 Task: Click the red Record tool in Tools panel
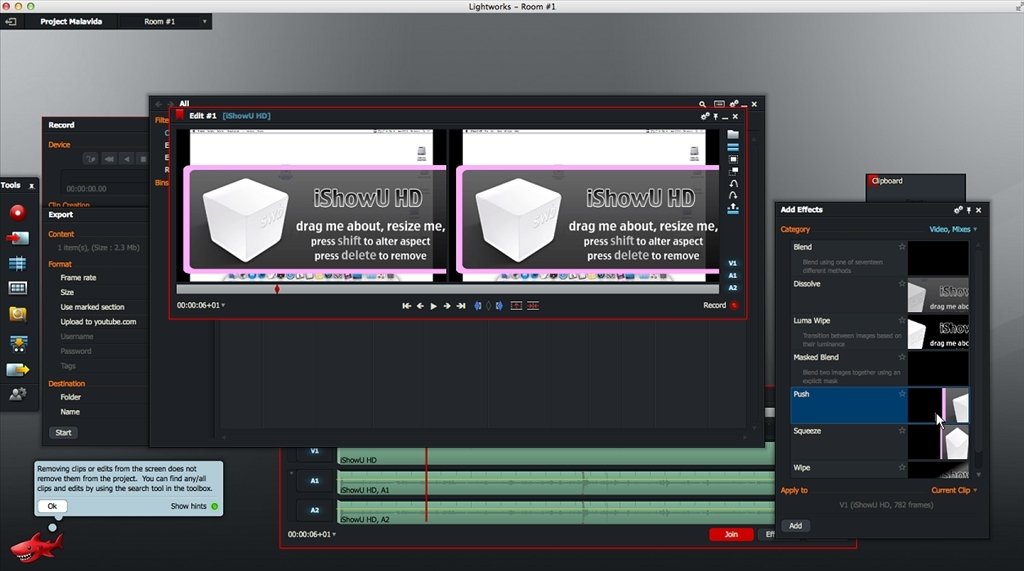pos(18,212)
